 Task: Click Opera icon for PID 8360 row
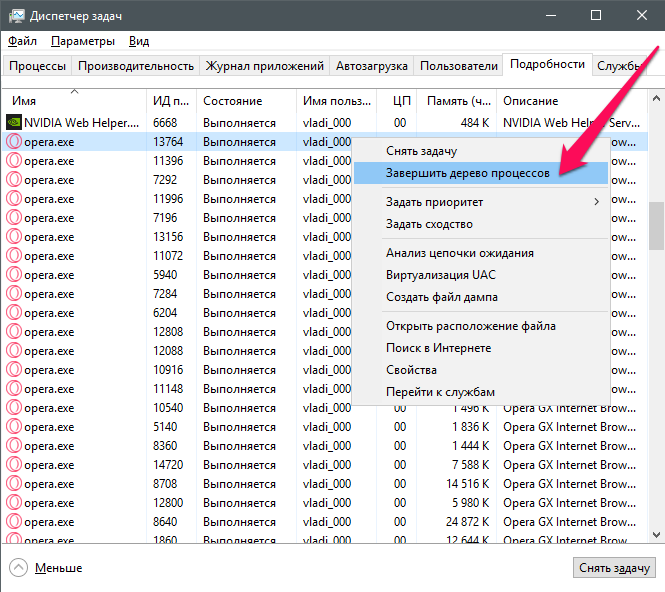(x=14, y=446)
